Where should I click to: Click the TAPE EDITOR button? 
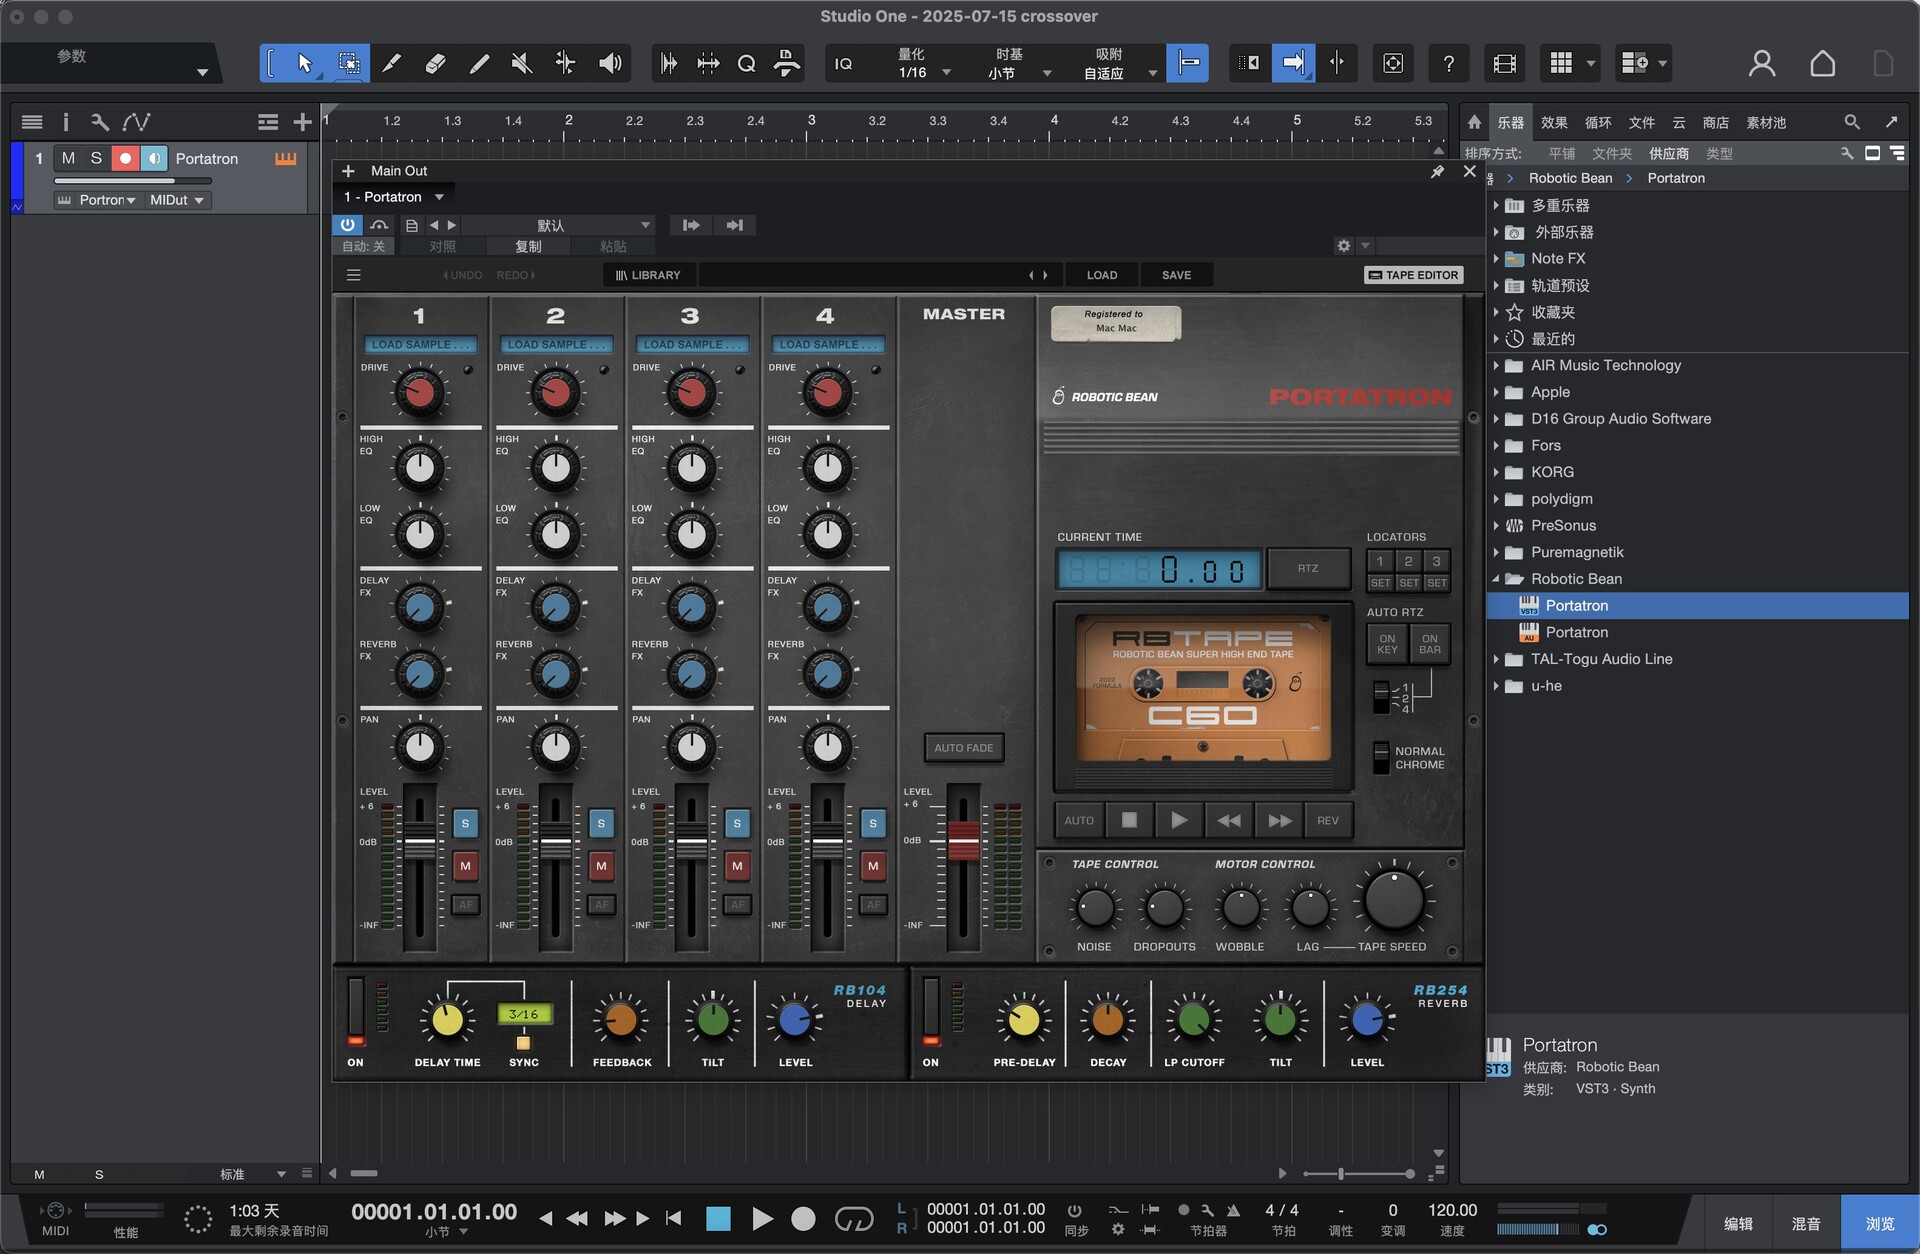coord(1414,275)
